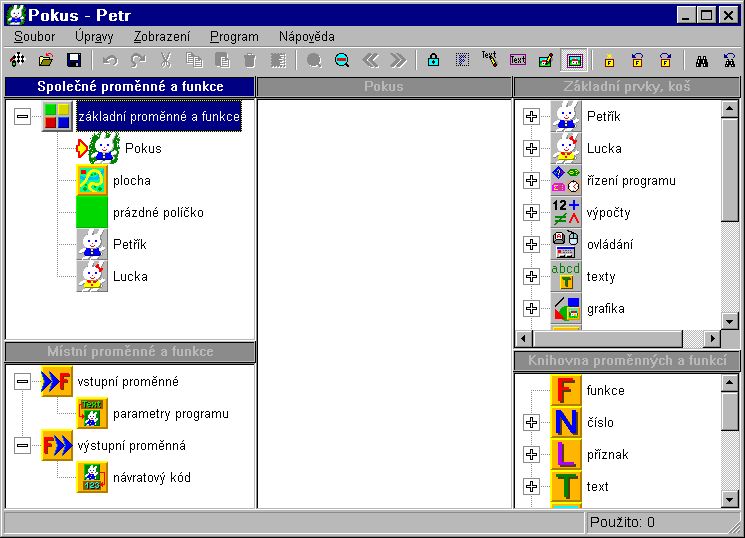This screenshot has height=538, width=745.
Task: Click the open folder toolbar icon
Action: pyautogui.click(x=46, y=61)
